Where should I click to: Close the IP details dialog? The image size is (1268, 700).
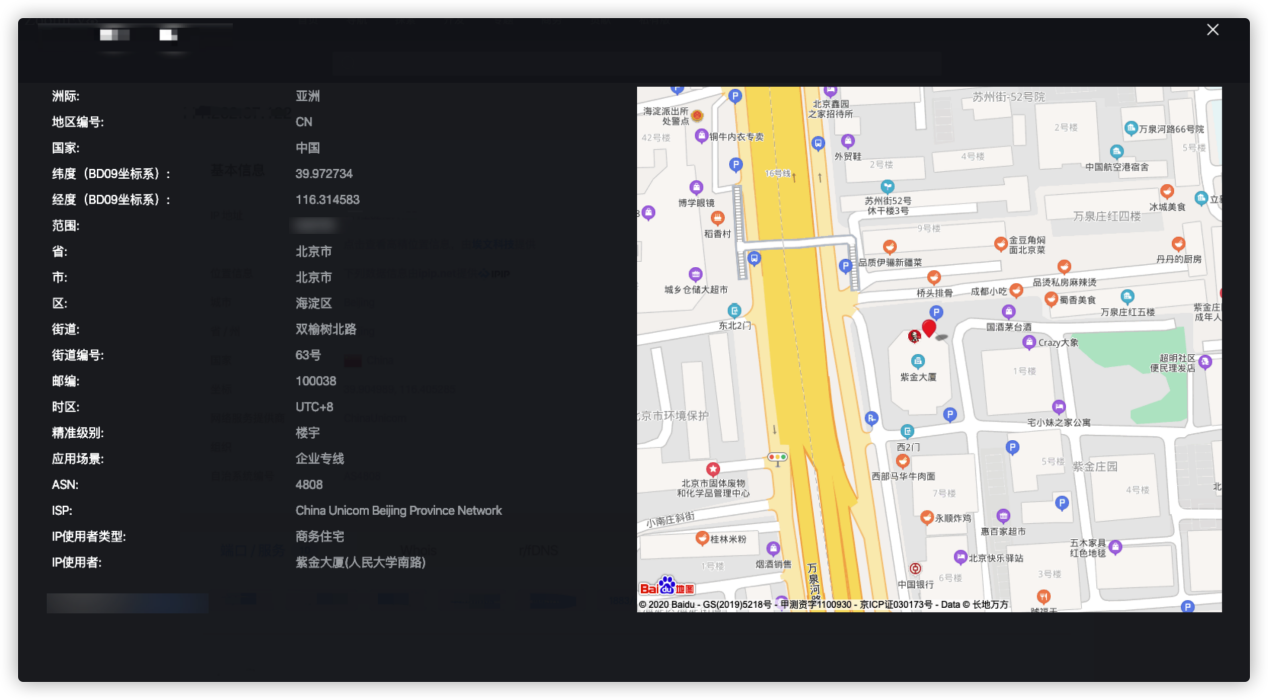point(1213,30)
